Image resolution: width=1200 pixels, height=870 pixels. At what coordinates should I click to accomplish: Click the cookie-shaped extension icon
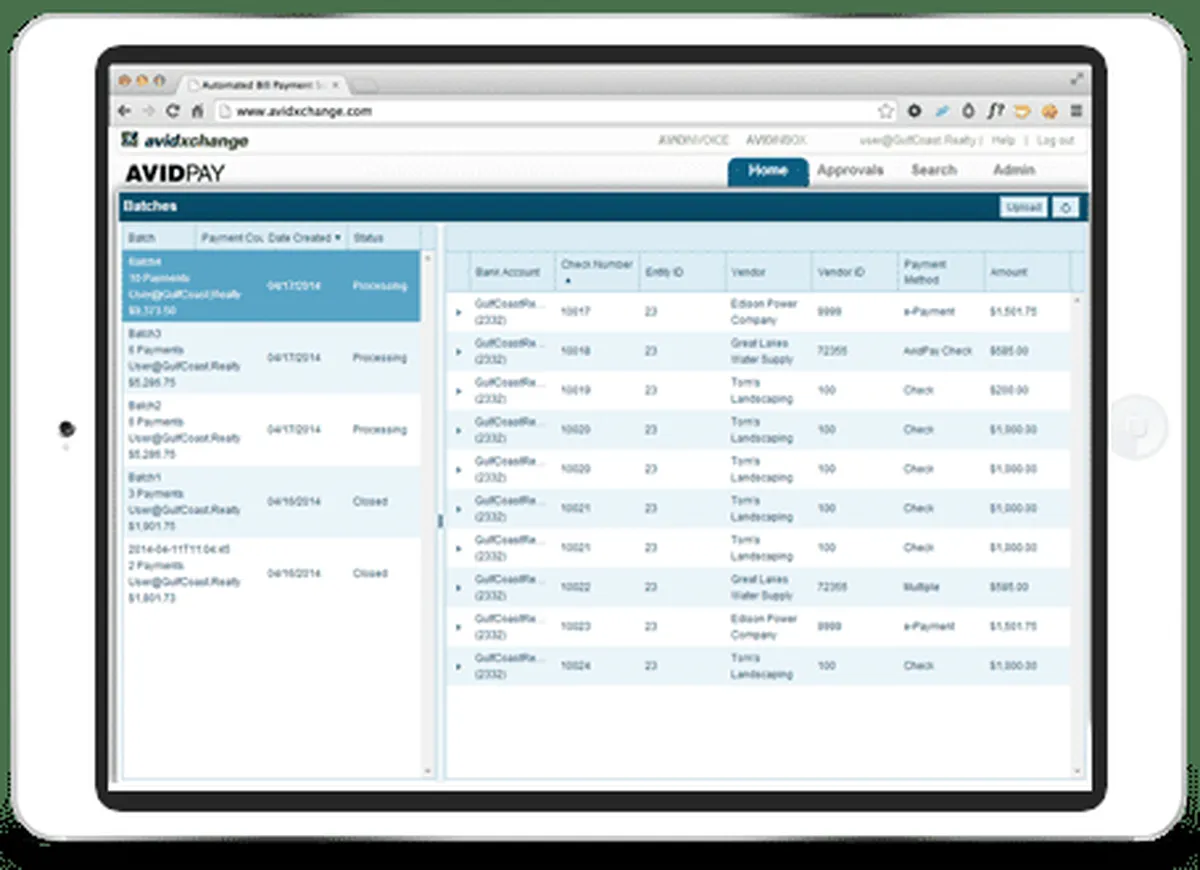pyautogui.click(x=1049, y=111)
